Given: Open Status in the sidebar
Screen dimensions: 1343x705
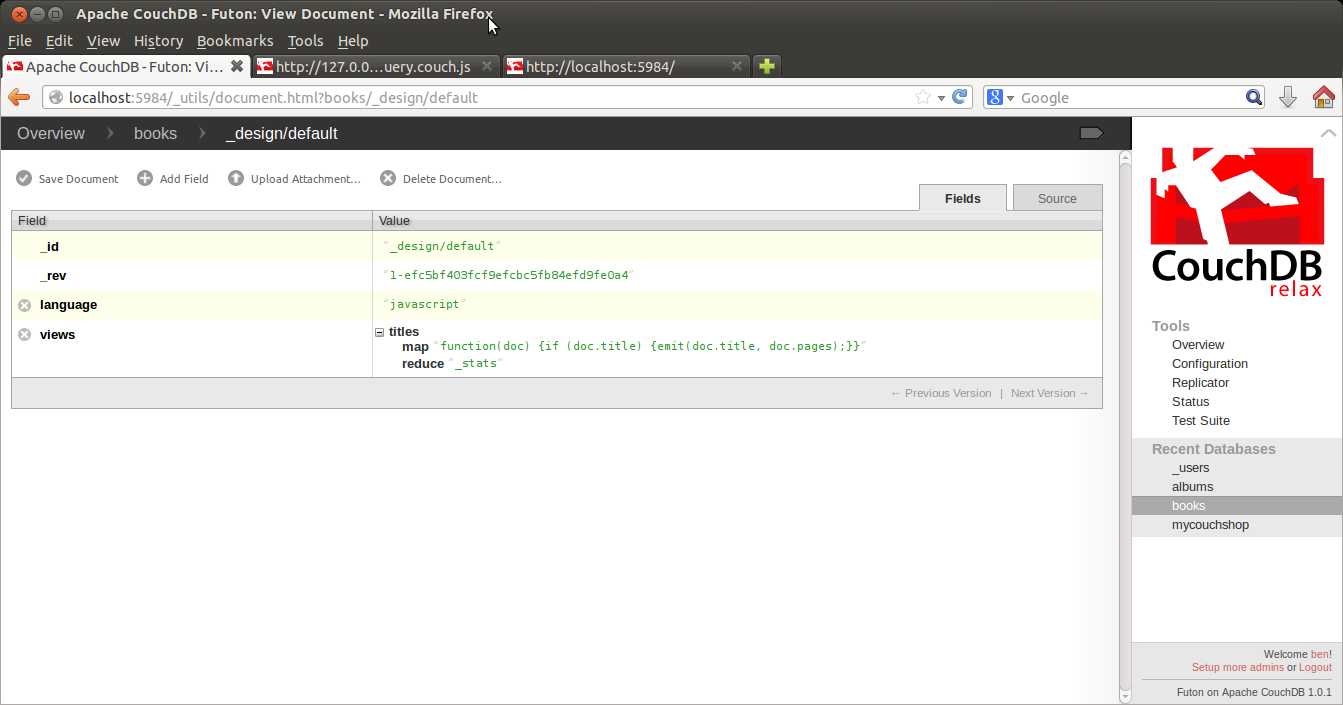Looking at the screenshot, I should (x=1190, y=401).
